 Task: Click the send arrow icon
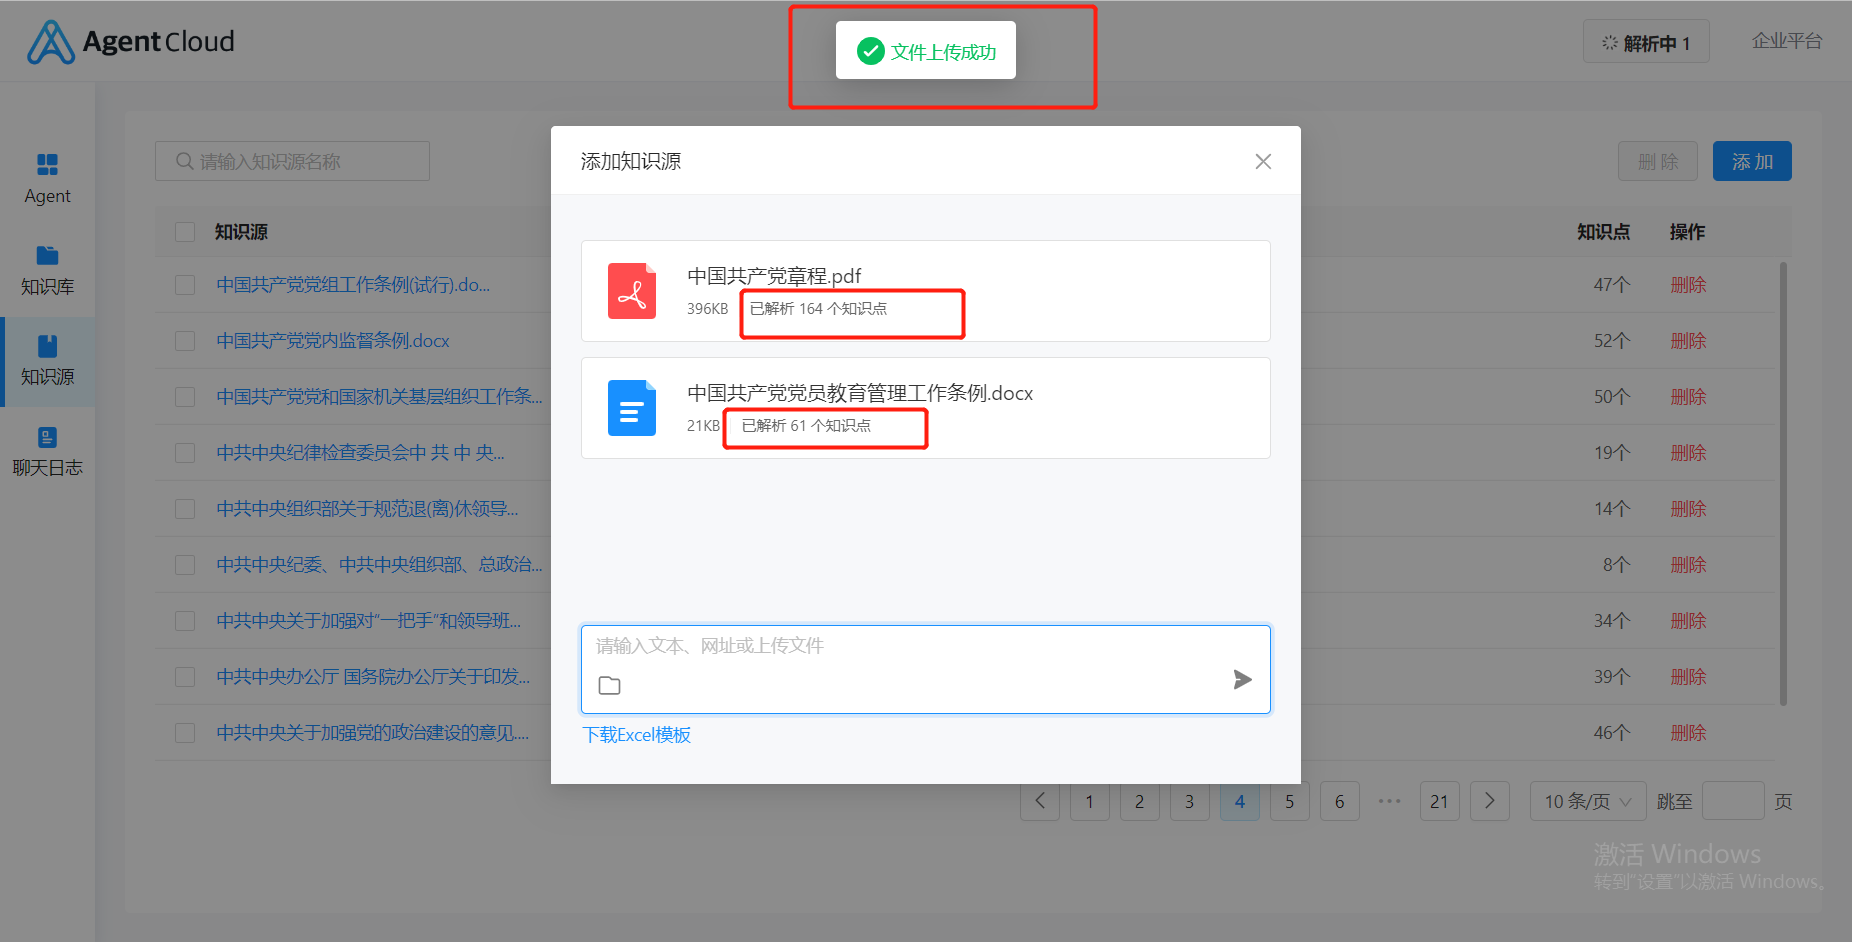1242,680
